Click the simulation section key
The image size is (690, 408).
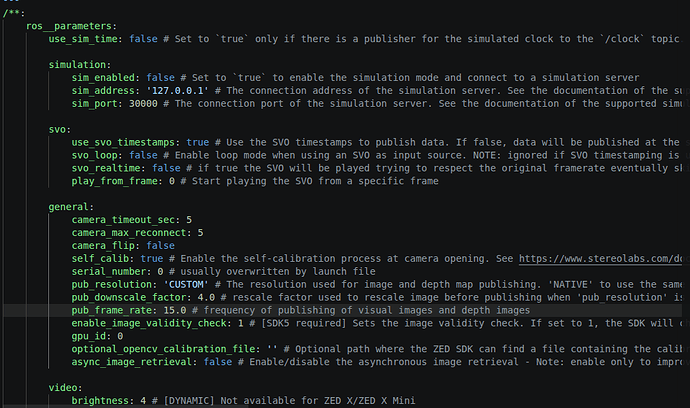[x=77, y=65]
